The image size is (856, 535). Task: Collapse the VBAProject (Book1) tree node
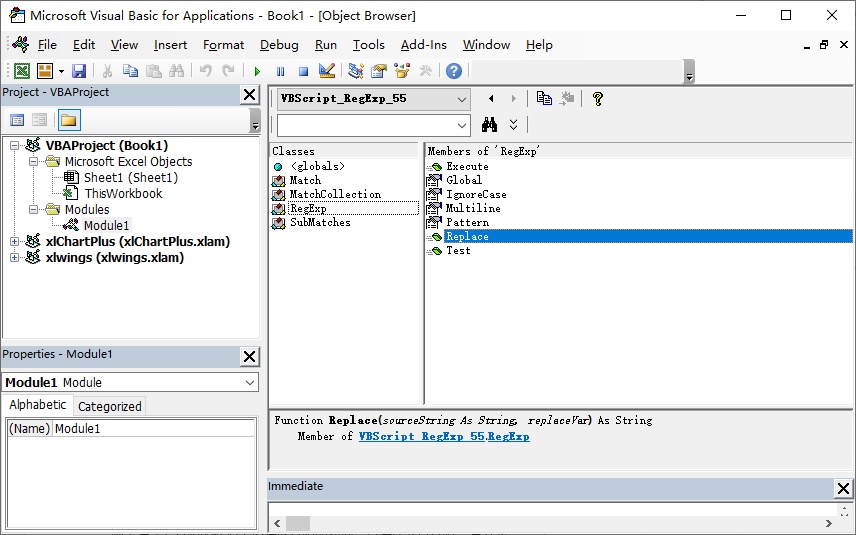[x=15, y=146]
